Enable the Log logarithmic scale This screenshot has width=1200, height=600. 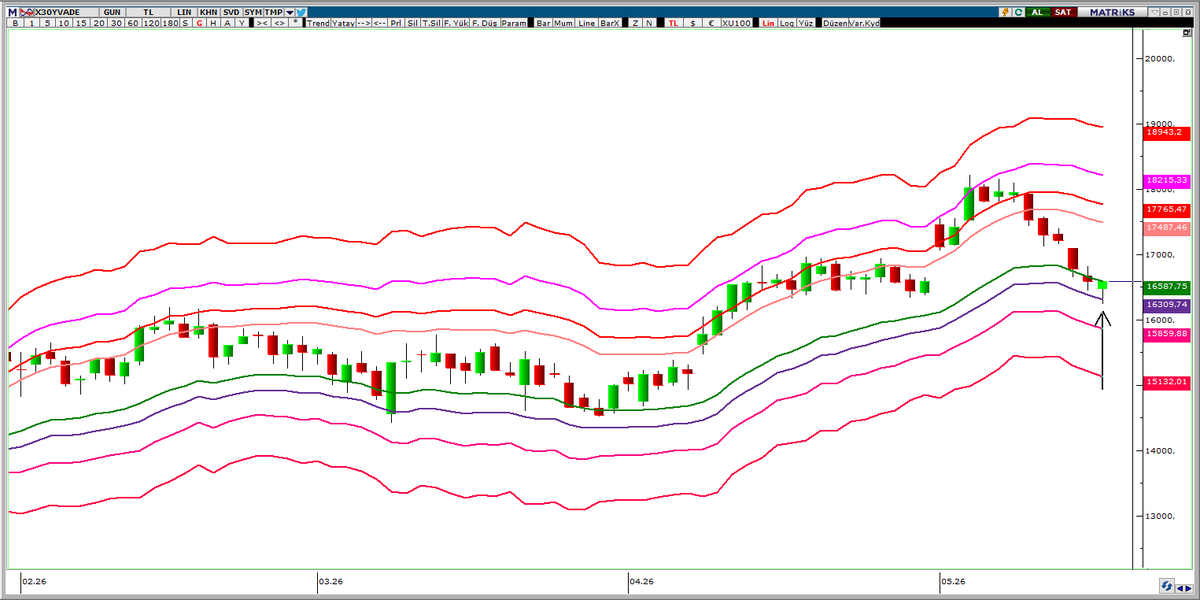787,23
